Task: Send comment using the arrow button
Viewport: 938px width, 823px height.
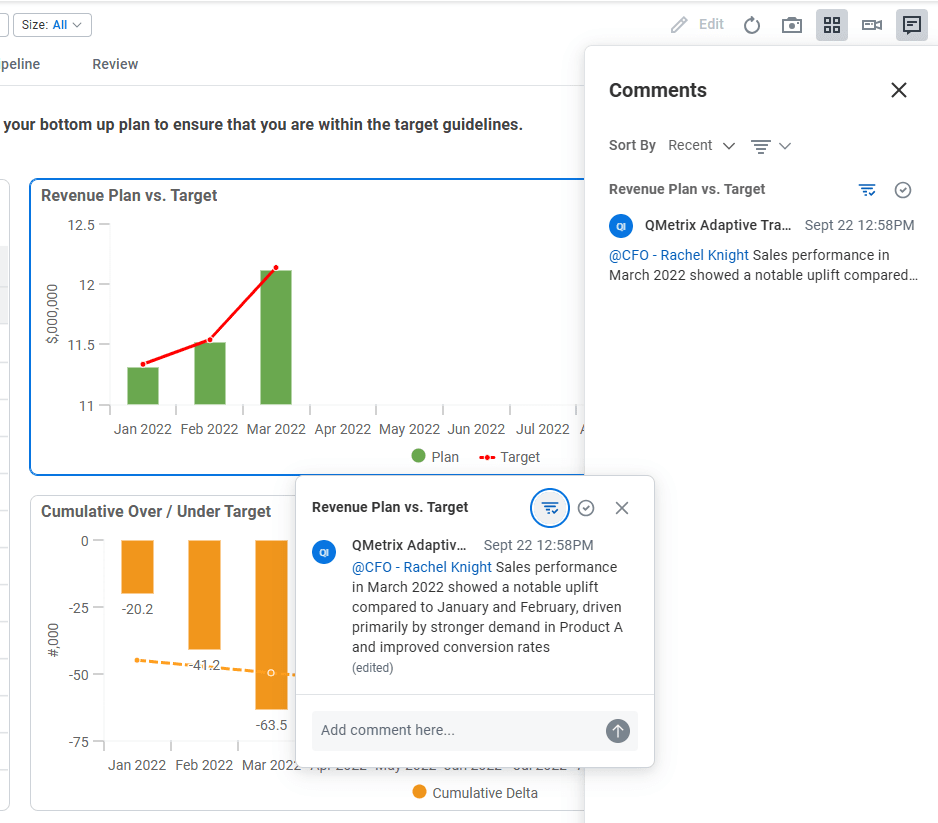Action: (x=618, y=731)
